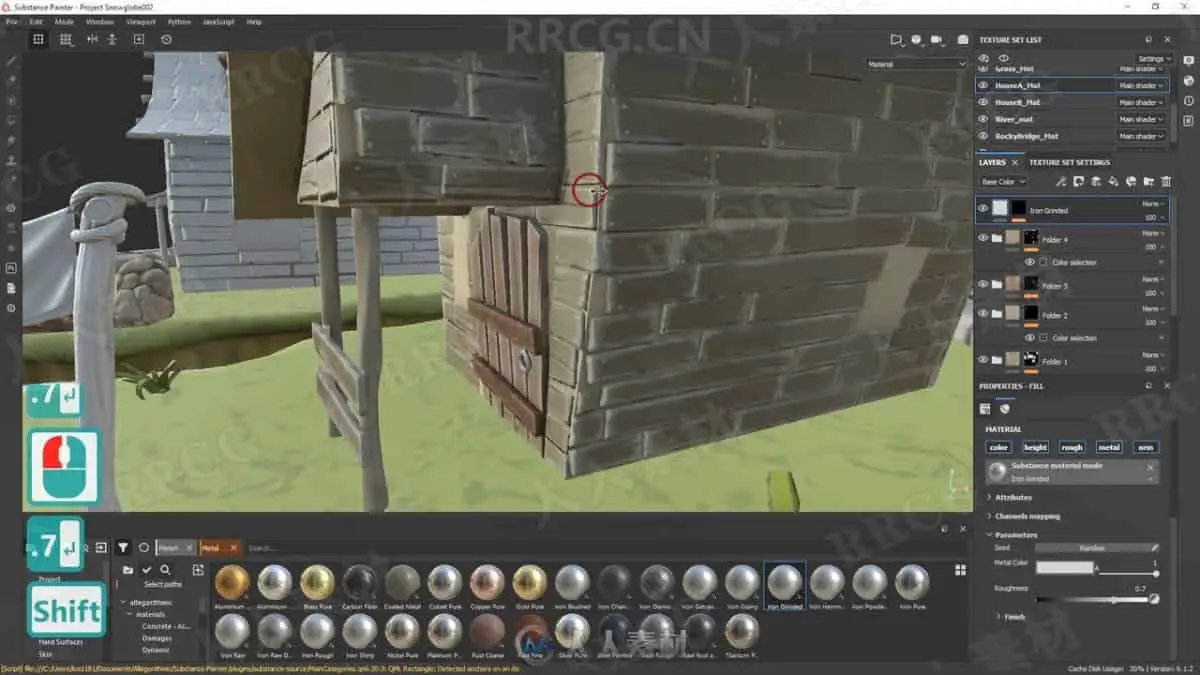Open the Mode menu
1200x675 pixels.
tap(64, 21)
